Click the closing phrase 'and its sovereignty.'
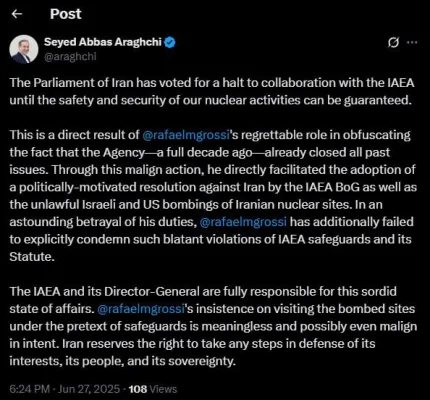 (x=182, y=361)
